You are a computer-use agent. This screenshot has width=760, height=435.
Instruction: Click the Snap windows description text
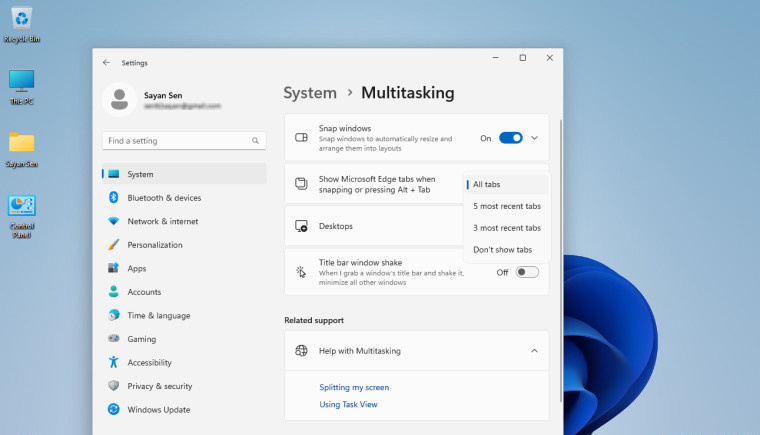point(385,144)
